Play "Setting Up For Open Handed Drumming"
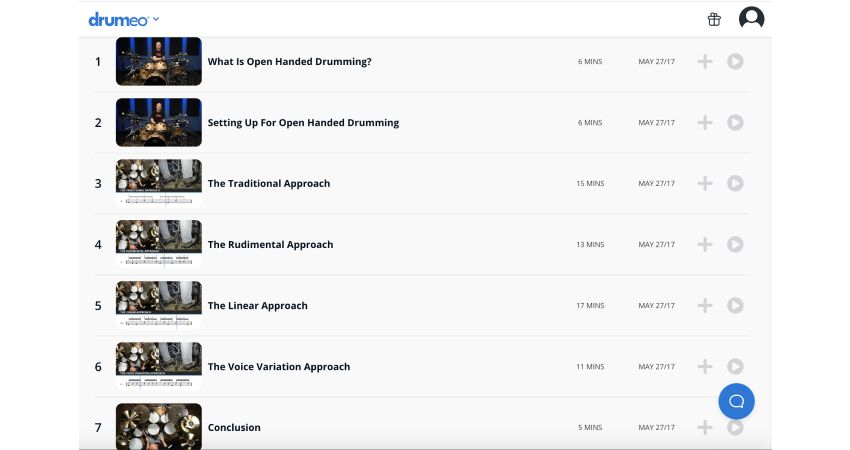 (735, 123)
